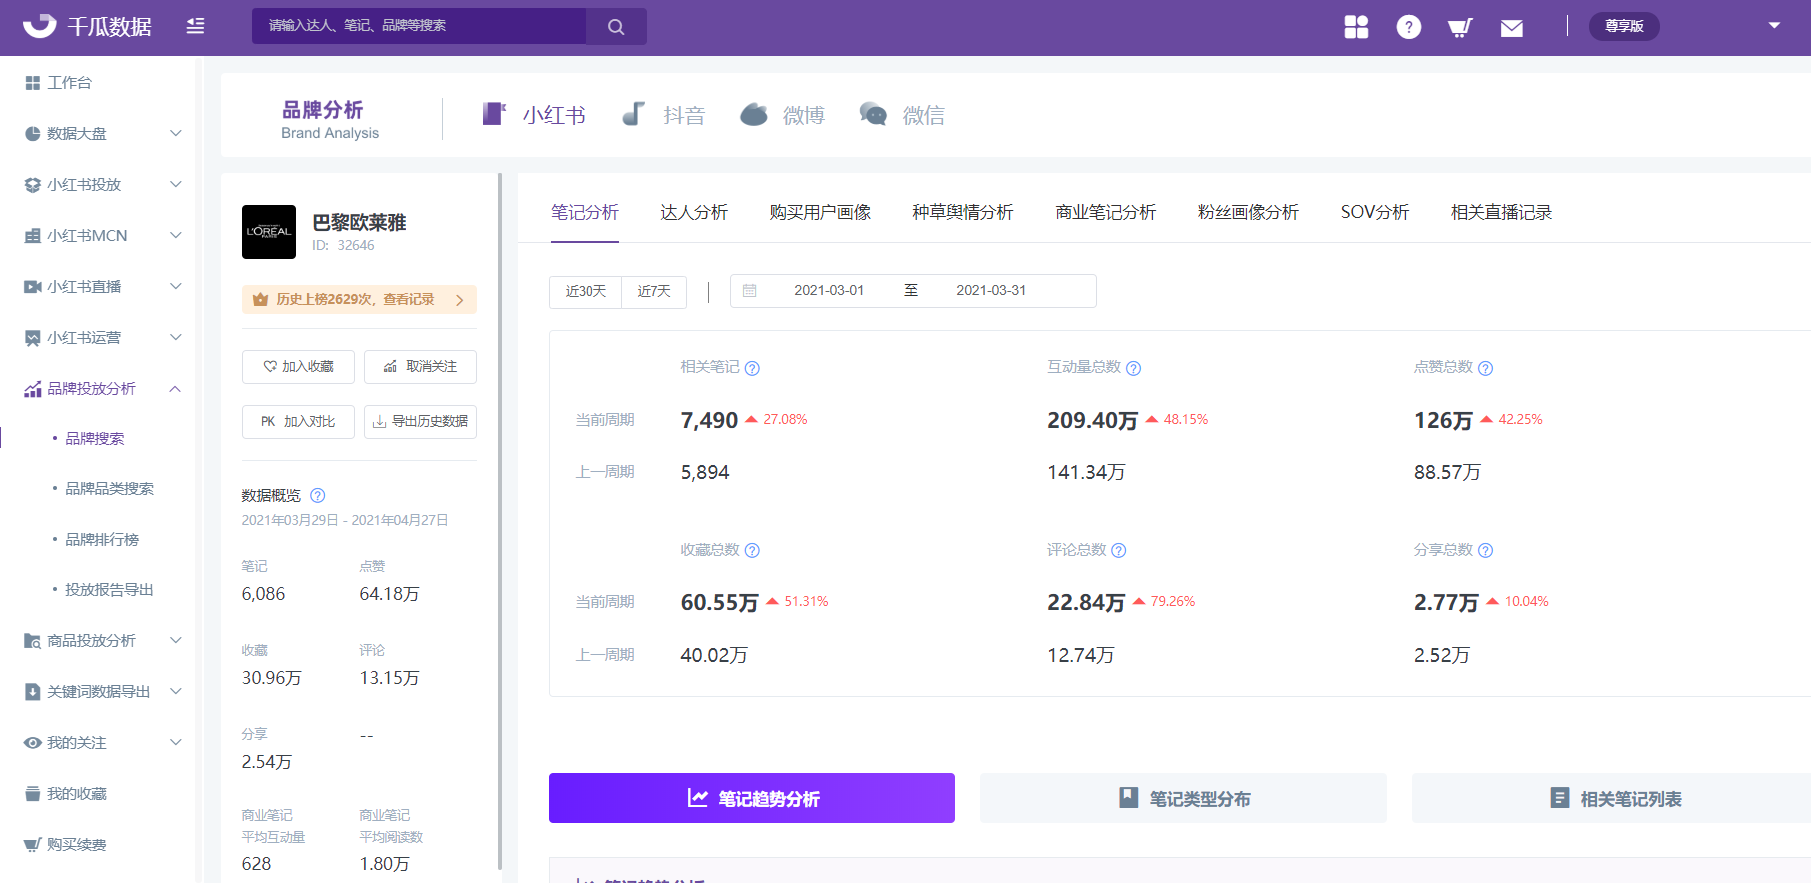Open 笔记类型分布 section button
This screenshot has width=1811, height=883.
[1183, 798]
